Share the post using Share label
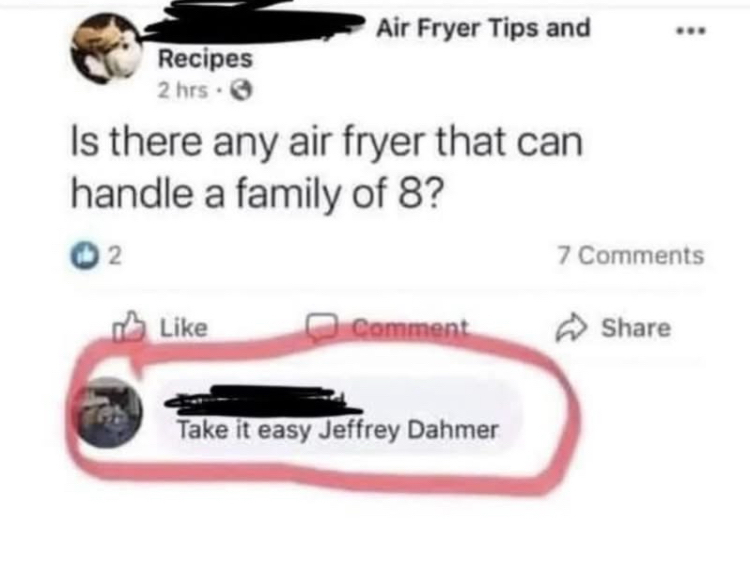The image size is (750, 568). pos(636,328)
